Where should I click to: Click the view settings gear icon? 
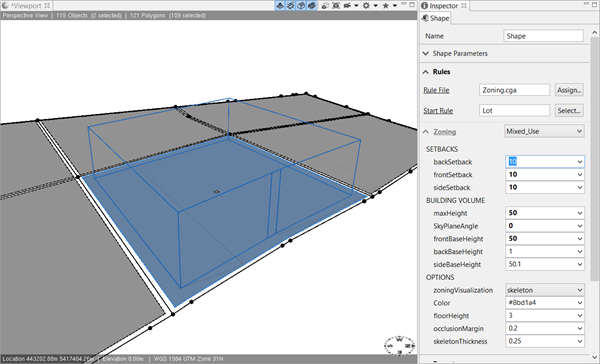(366, 5)
